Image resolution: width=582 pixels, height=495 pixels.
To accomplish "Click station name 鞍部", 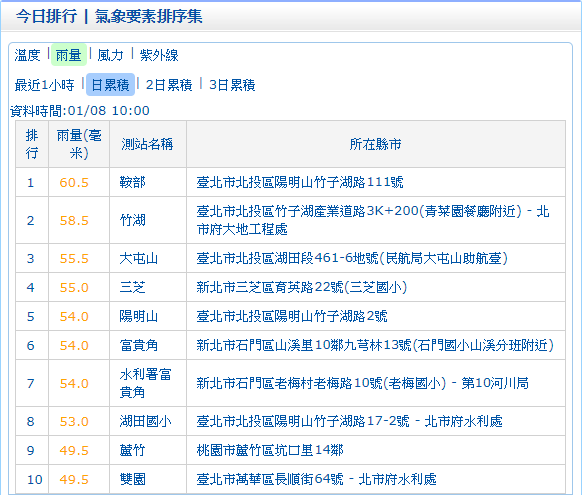I will (x=133, y=182).
